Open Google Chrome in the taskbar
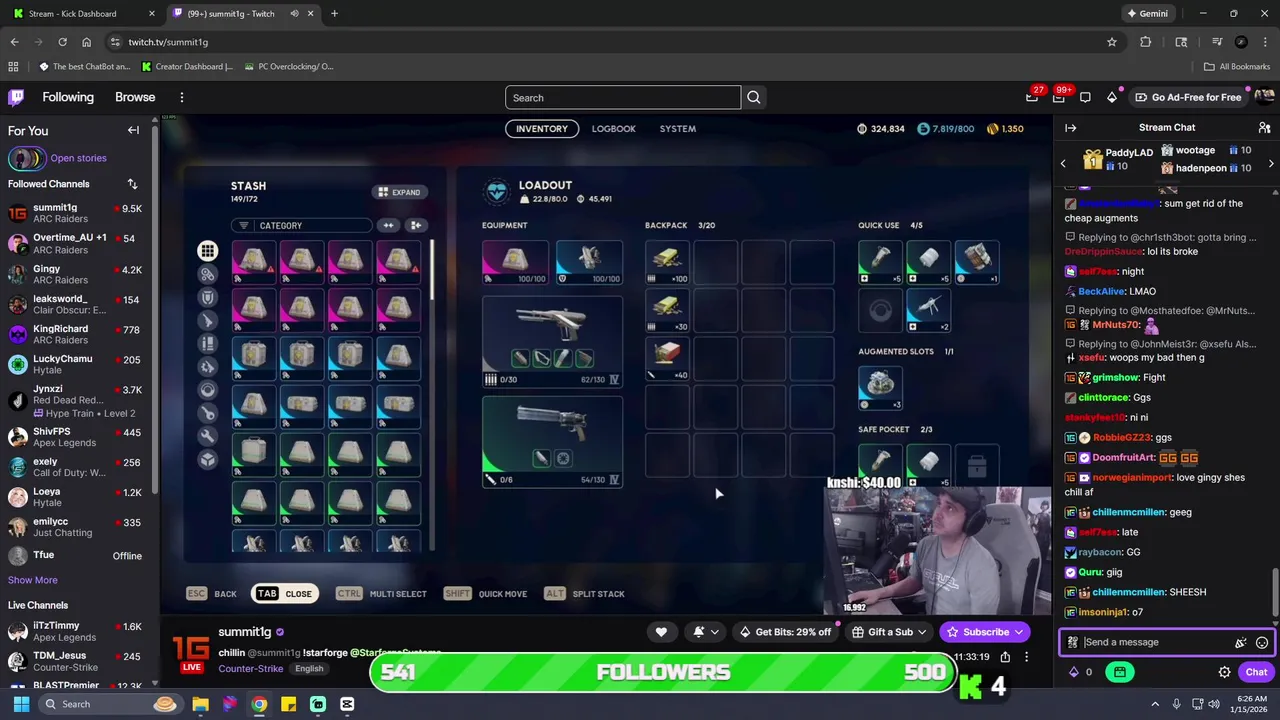The image size is (1280, 720). coord(259,704)
